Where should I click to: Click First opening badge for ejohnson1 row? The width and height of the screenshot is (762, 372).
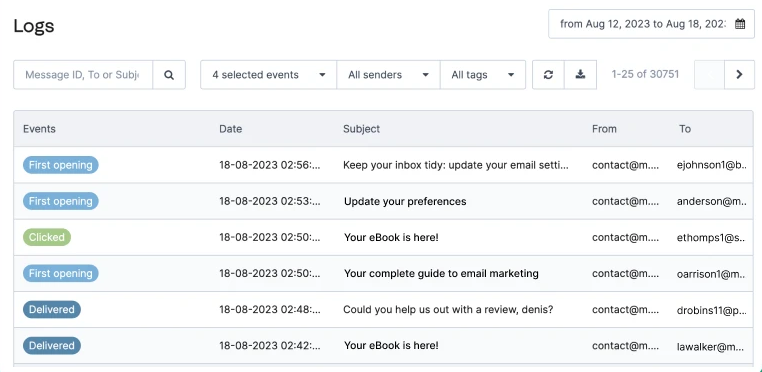coord(61,165)
